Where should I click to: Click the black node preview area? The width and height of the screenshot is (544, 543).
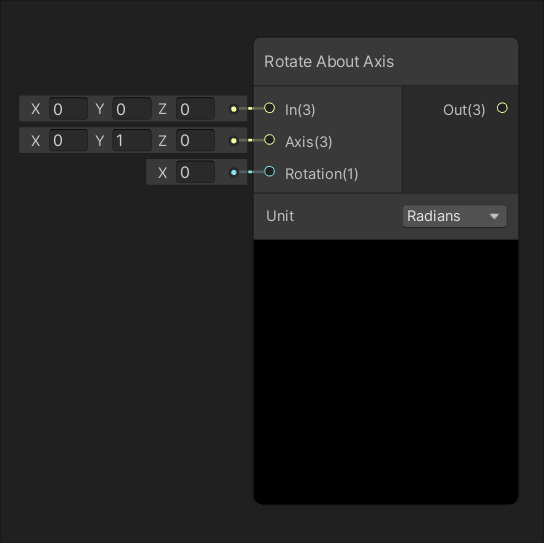tap(386, 371)
